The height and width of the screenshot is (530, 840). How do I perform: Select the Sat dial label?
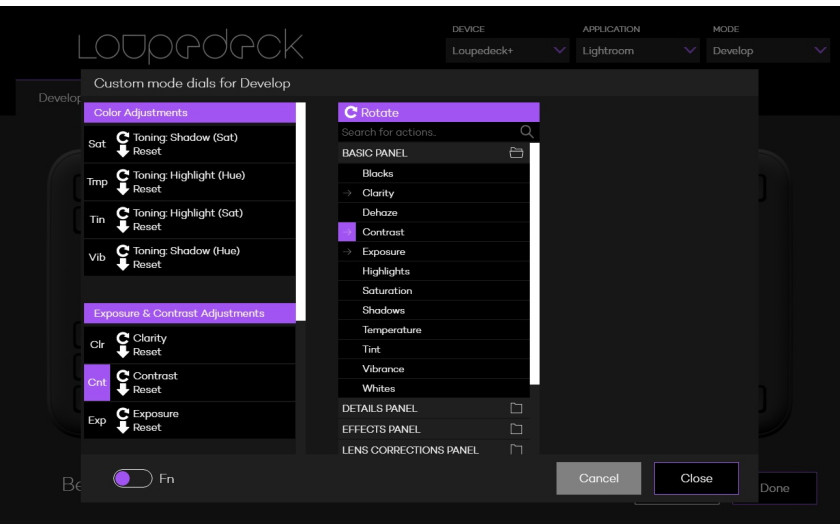point(97,144)
